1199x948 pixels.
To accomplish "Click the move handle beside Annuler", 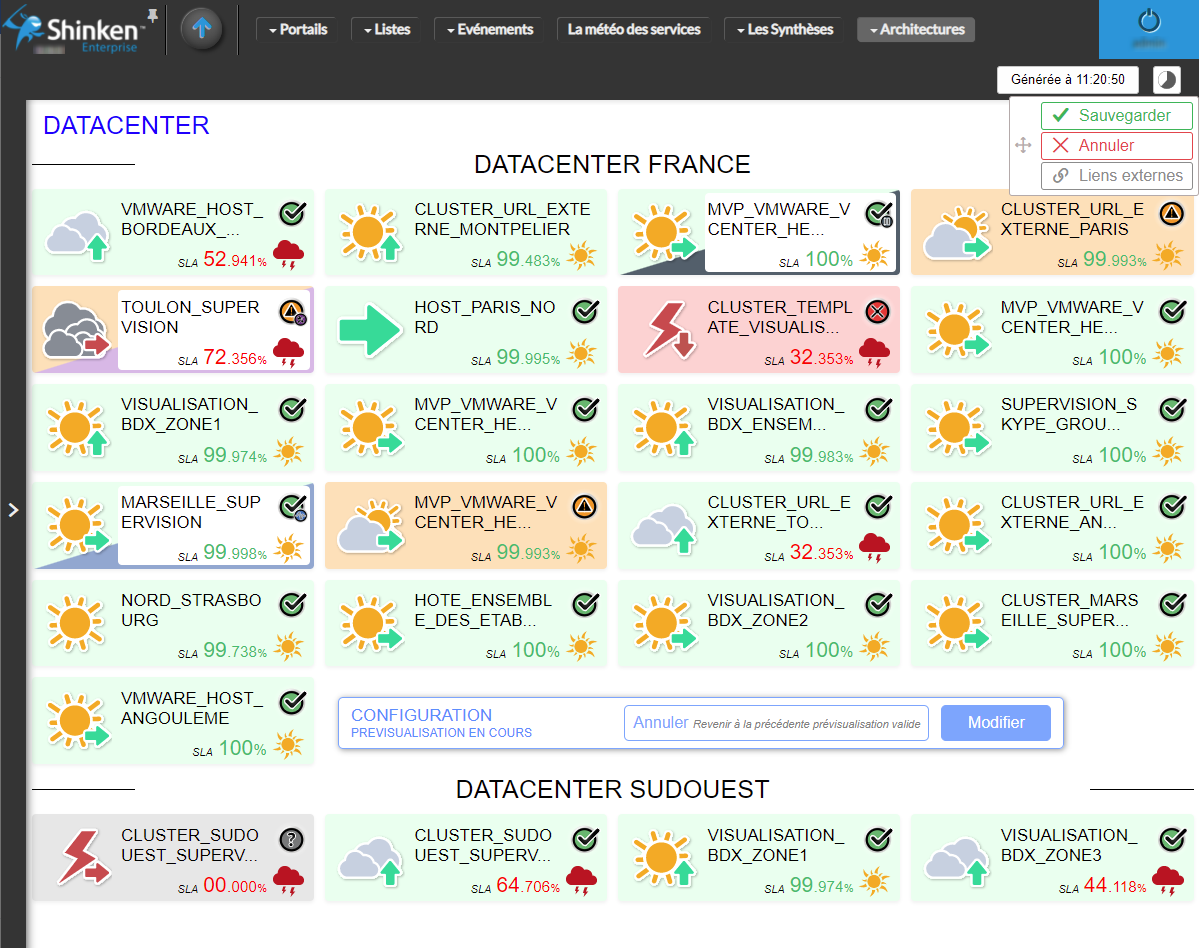I will (1023, 146).
